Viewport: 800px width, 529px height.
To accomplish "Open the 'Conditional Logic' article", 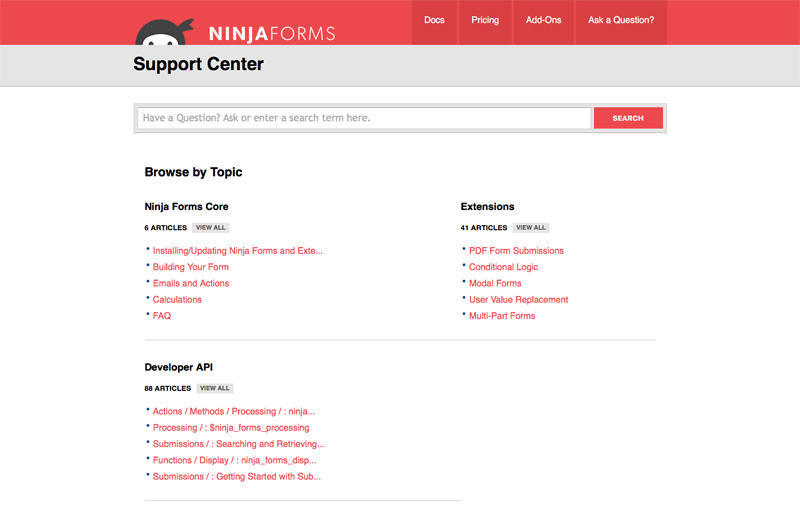I will click(504, 267).
